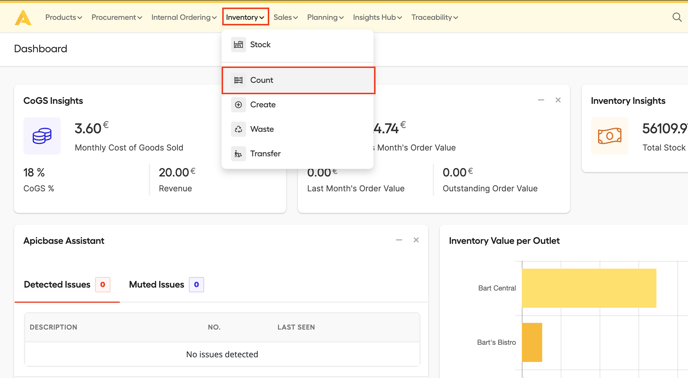
Task: Switch to the Muted Issues tab
Action: click(166, 284)
